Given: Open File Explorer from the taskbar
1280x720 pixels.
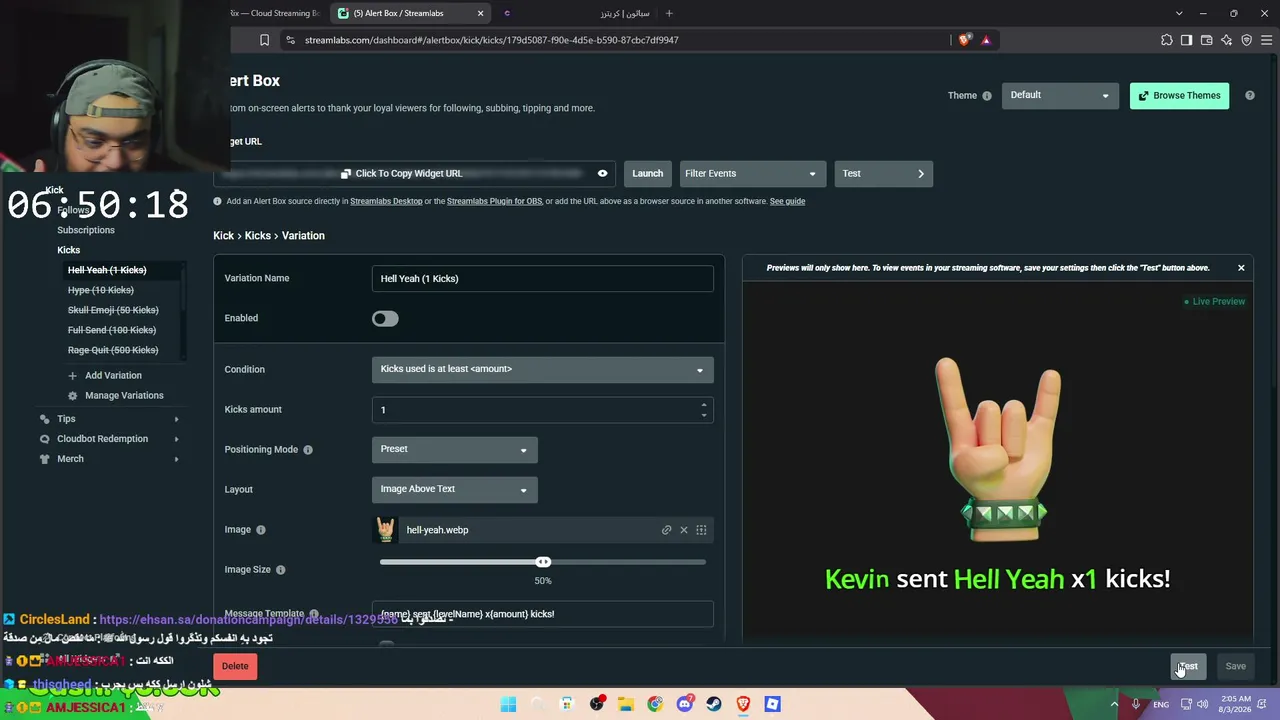Looking at the screenshot, I should point(626,704).
